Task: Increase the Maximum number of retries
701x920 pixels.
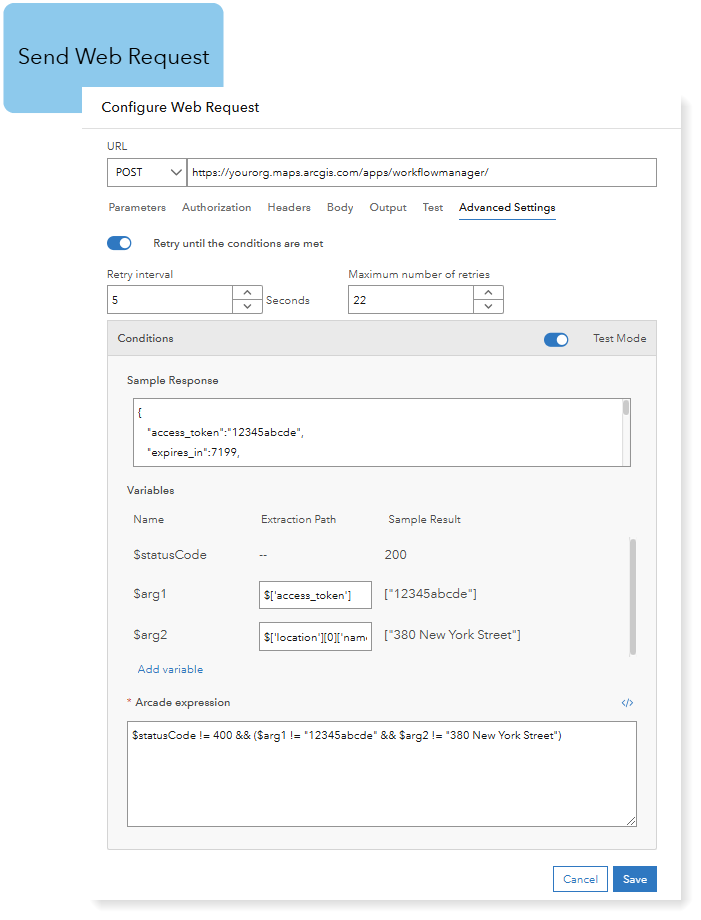Action: coord(487,293)
